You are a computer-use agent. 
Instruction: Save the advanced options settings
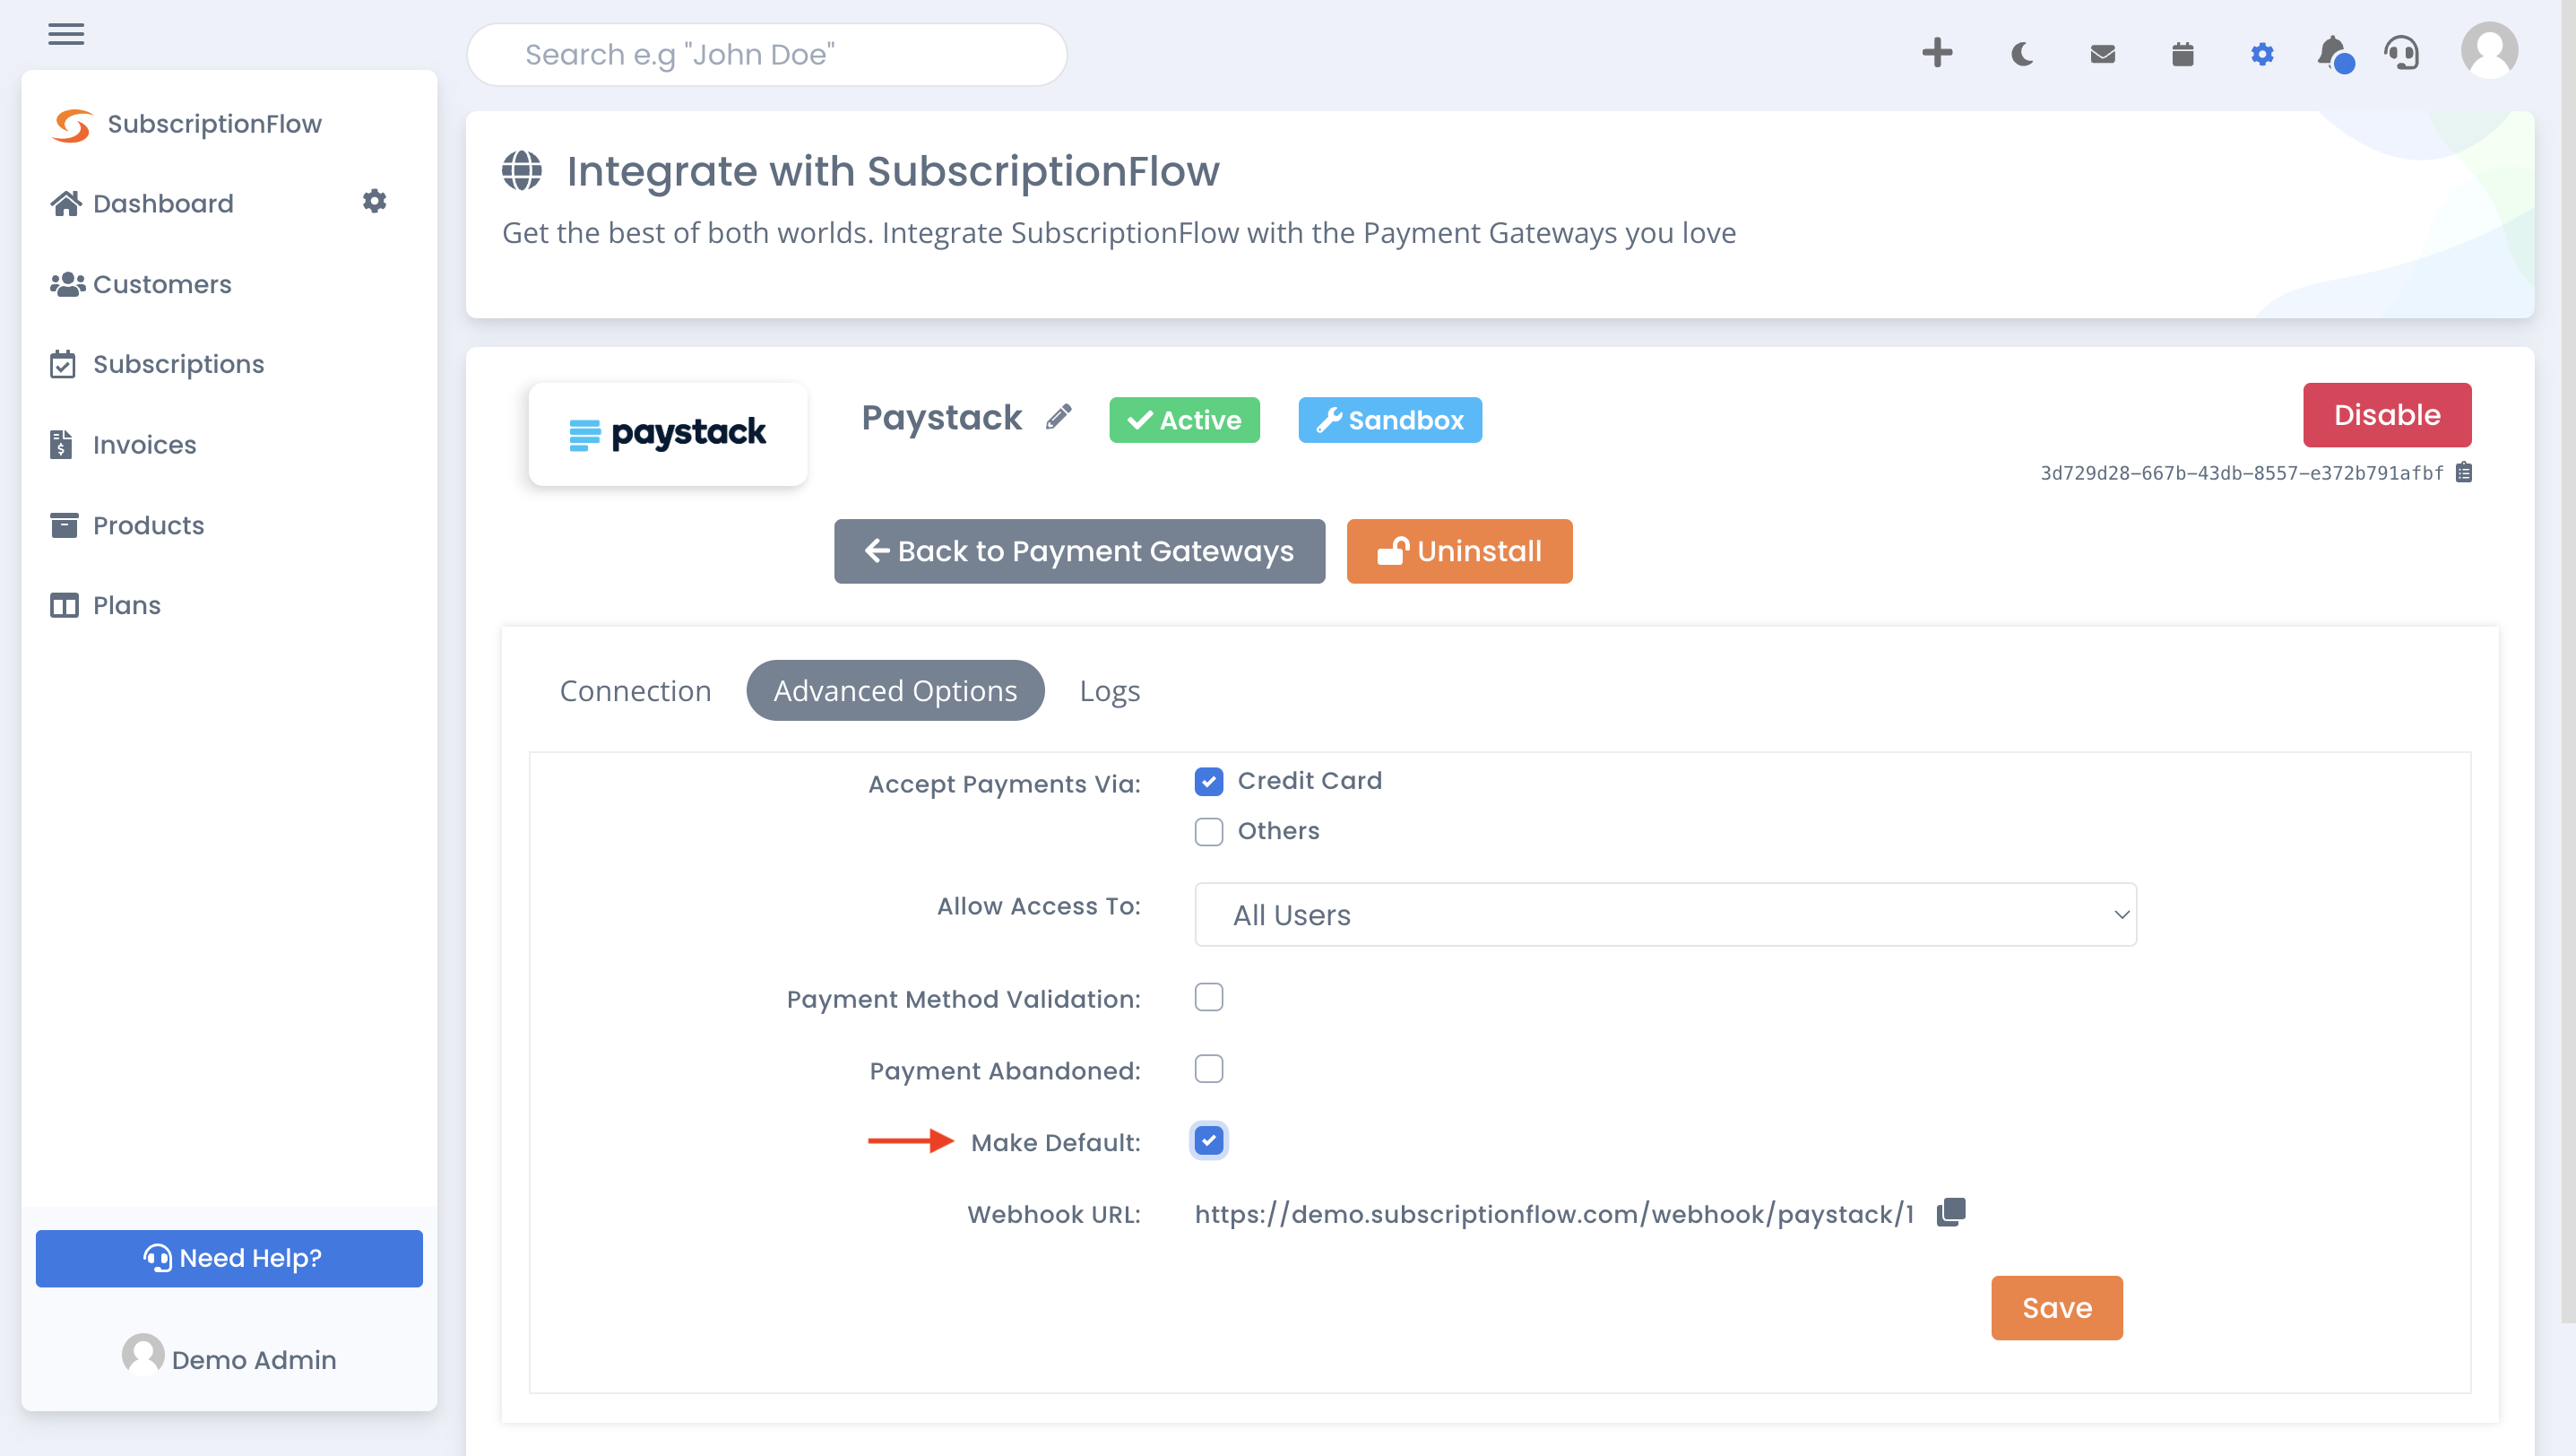coord(2056,1307)
